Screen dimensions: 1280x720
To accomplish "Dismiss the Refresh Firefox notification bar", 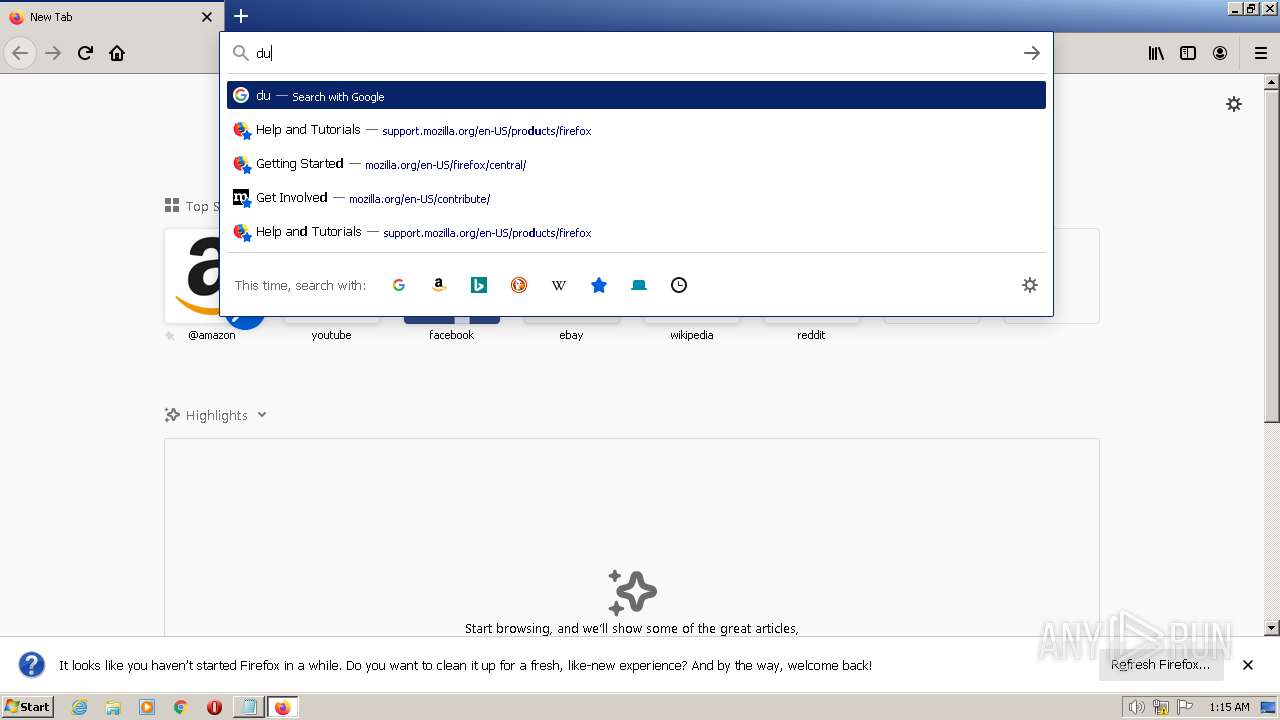I will (1248, 665).
